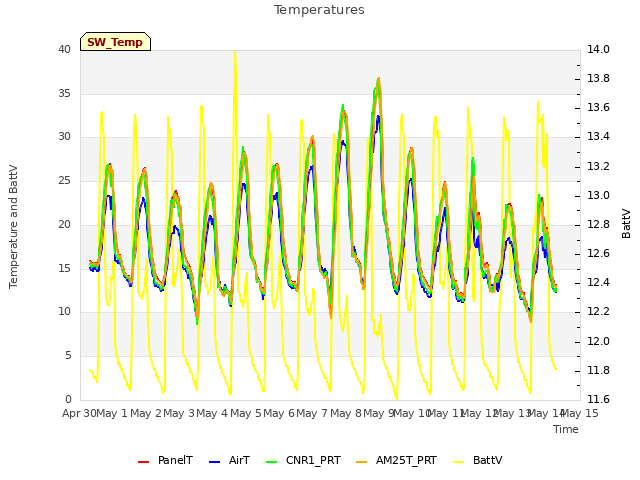The image size is (640, 480).
Task: Click the blue AirT legend swatch
Action: pyautogui.click(x=214, y=462)
